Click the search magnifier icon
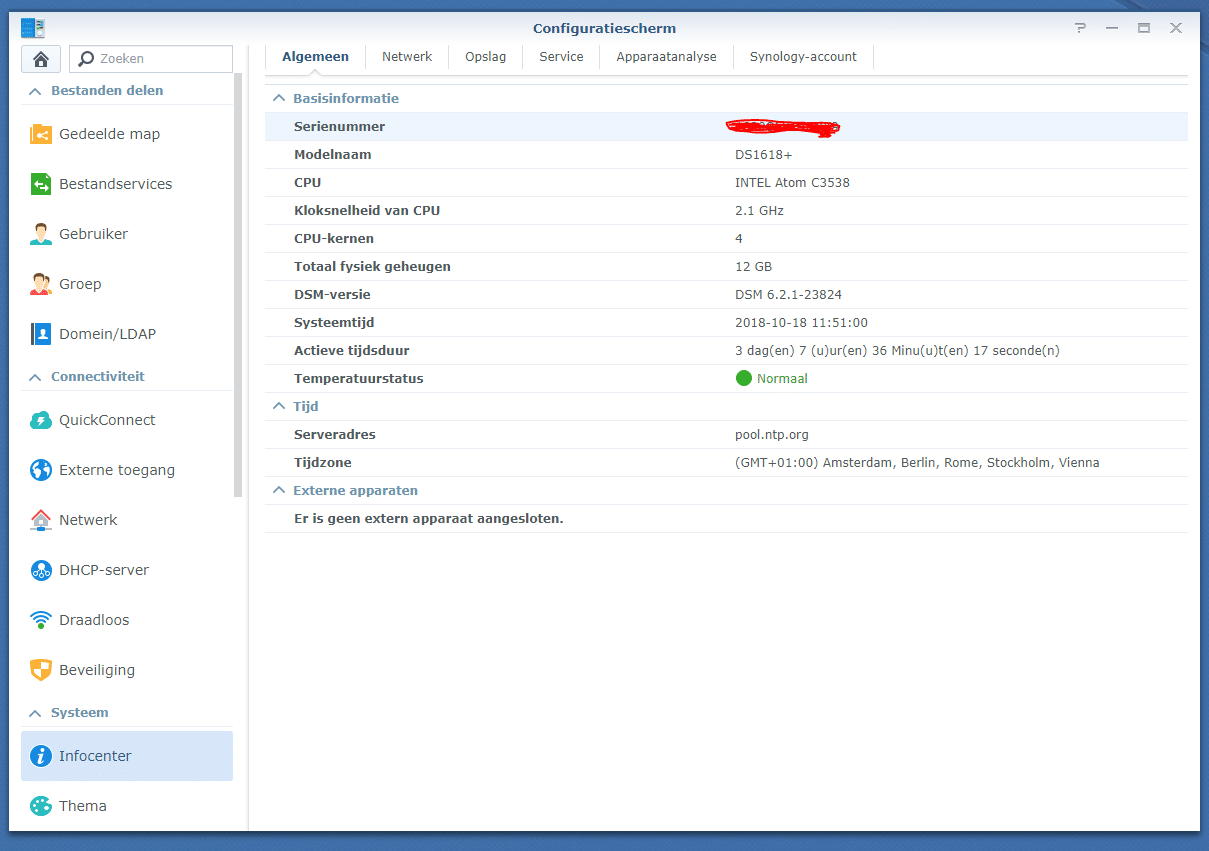Screen dimensions: 1209x851 [x=88, y=59]
